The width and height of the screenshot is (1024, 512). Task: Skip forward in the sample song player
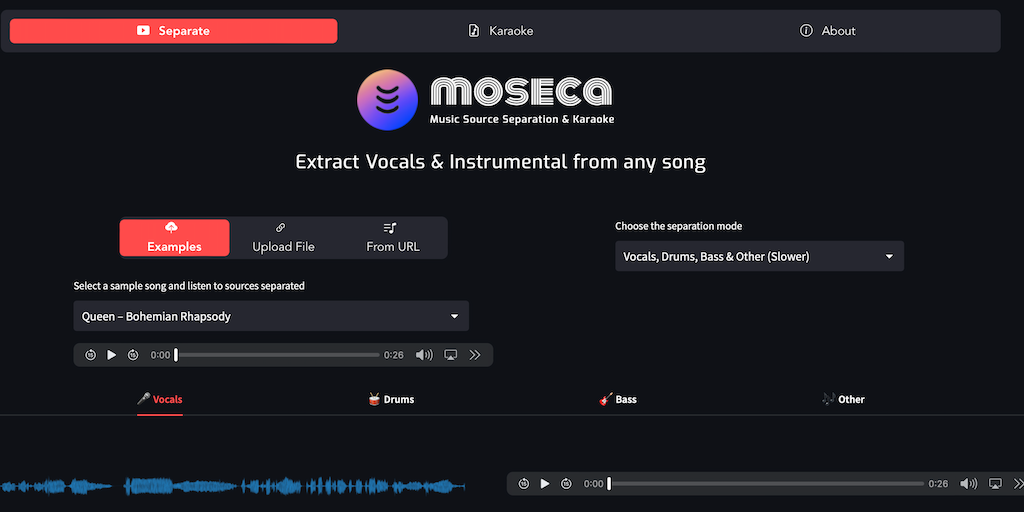coord(133,355)
